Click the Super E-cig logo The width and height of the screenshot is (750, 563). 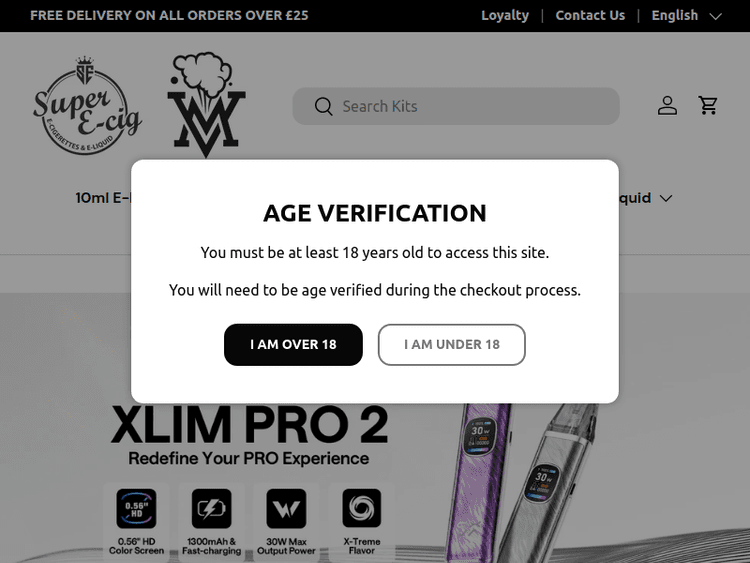pyautogui.click(x=87, y=107)
